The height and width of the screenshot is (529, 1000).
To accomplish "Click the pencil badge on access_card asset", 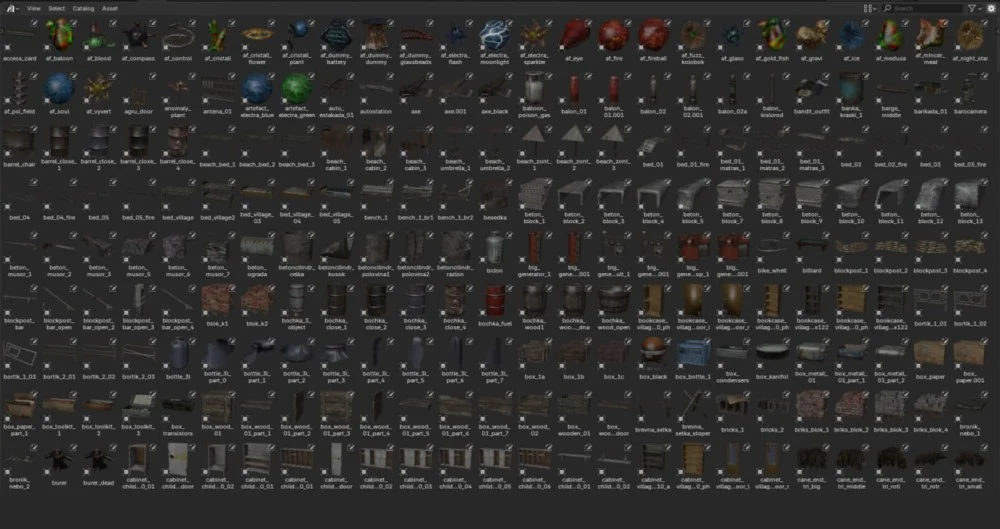I will [x=32, y=22].
